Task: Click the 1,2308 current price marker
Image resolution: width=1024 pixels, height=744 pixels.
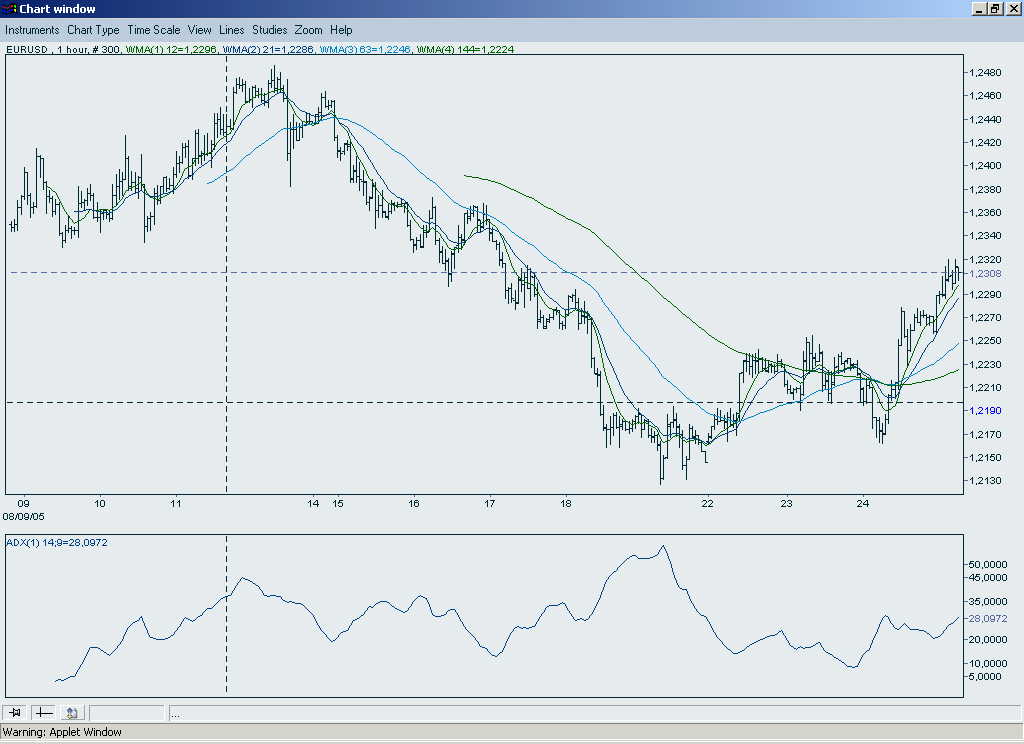Action: (x=988, y=273)
